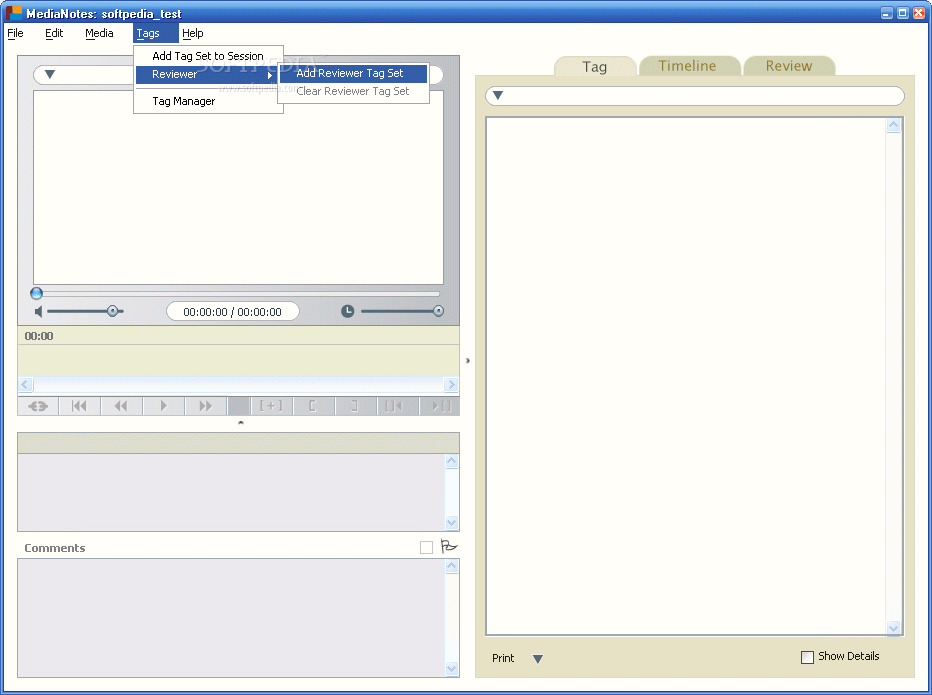Click the add segment [+] button
This screenshot has width=932, height=695.
pos(271,406)
